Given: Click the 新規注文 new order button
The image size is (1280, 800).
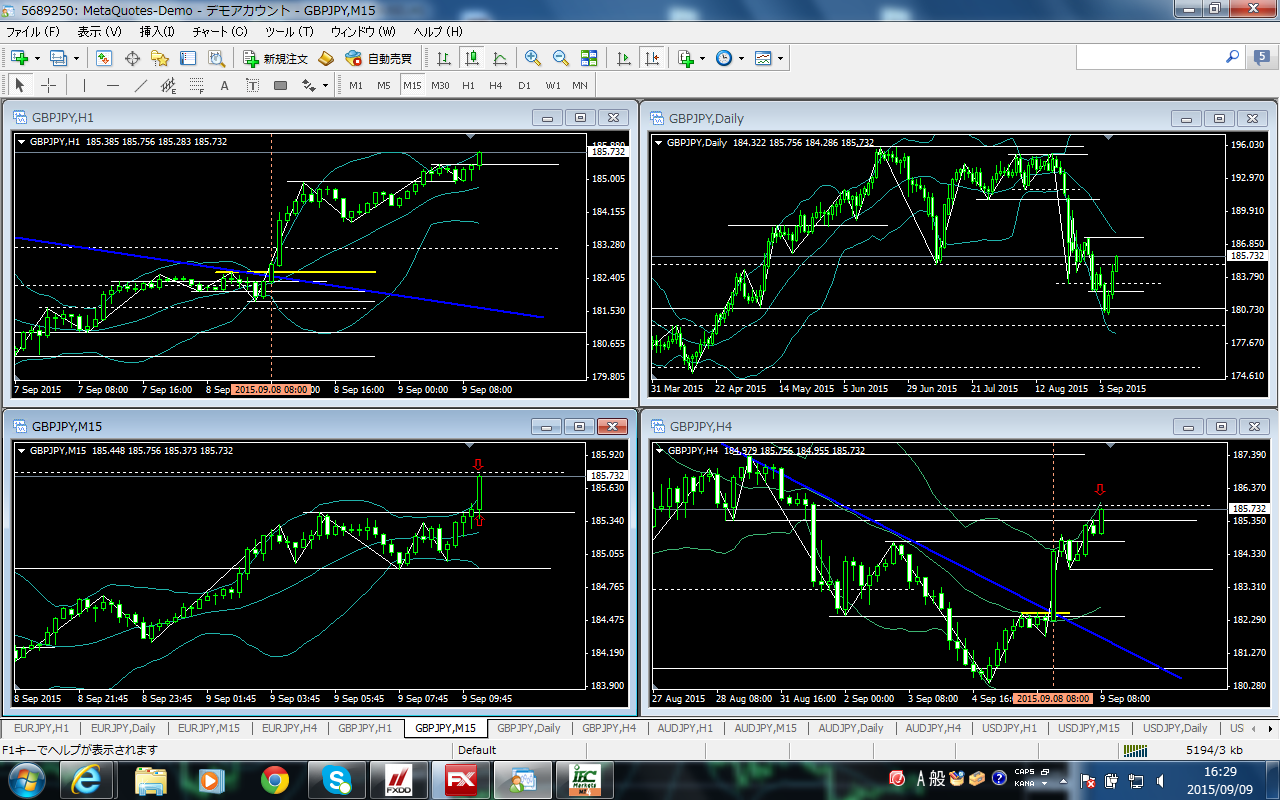Looking at the screenshot, I should [x=276, y=59].
